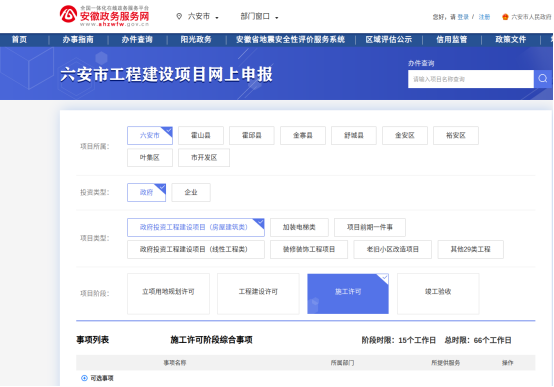This screenshot has width=554, height=387.
Task: Click the Anhui government service logo
Action: pos(104,16)
